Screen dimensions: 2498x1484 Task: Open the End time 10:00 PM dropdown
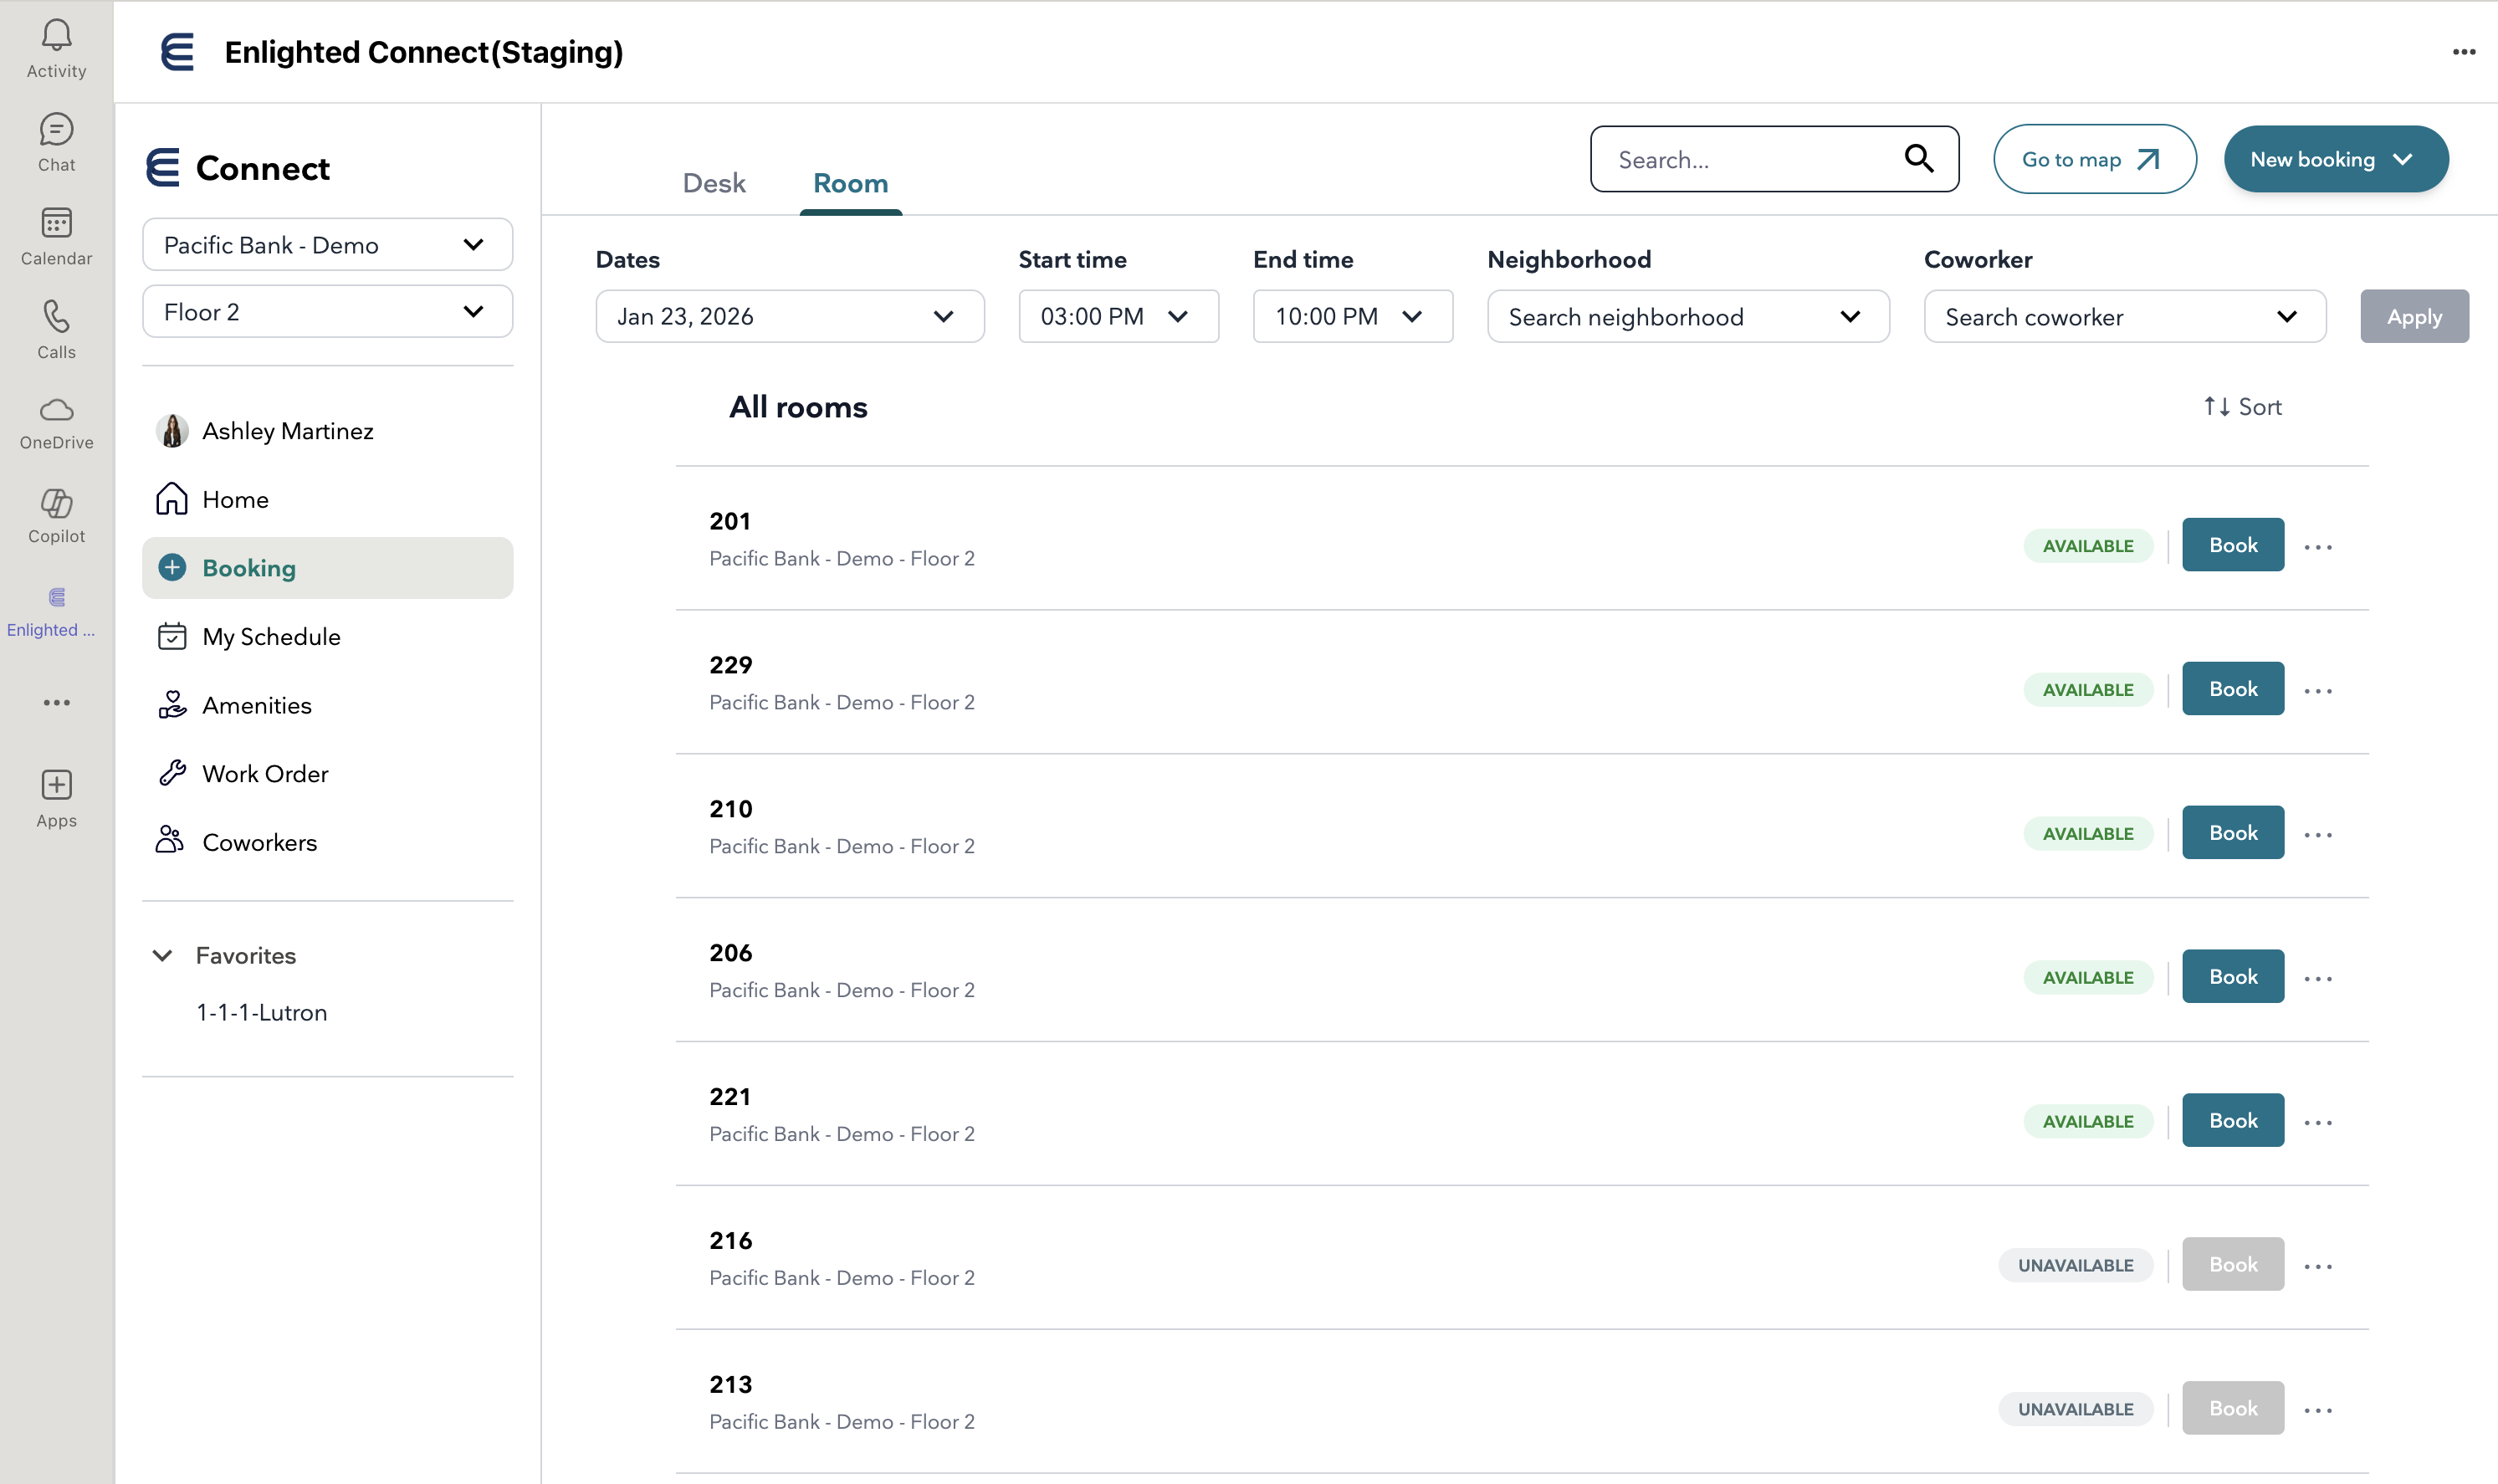pos(1352,317)
